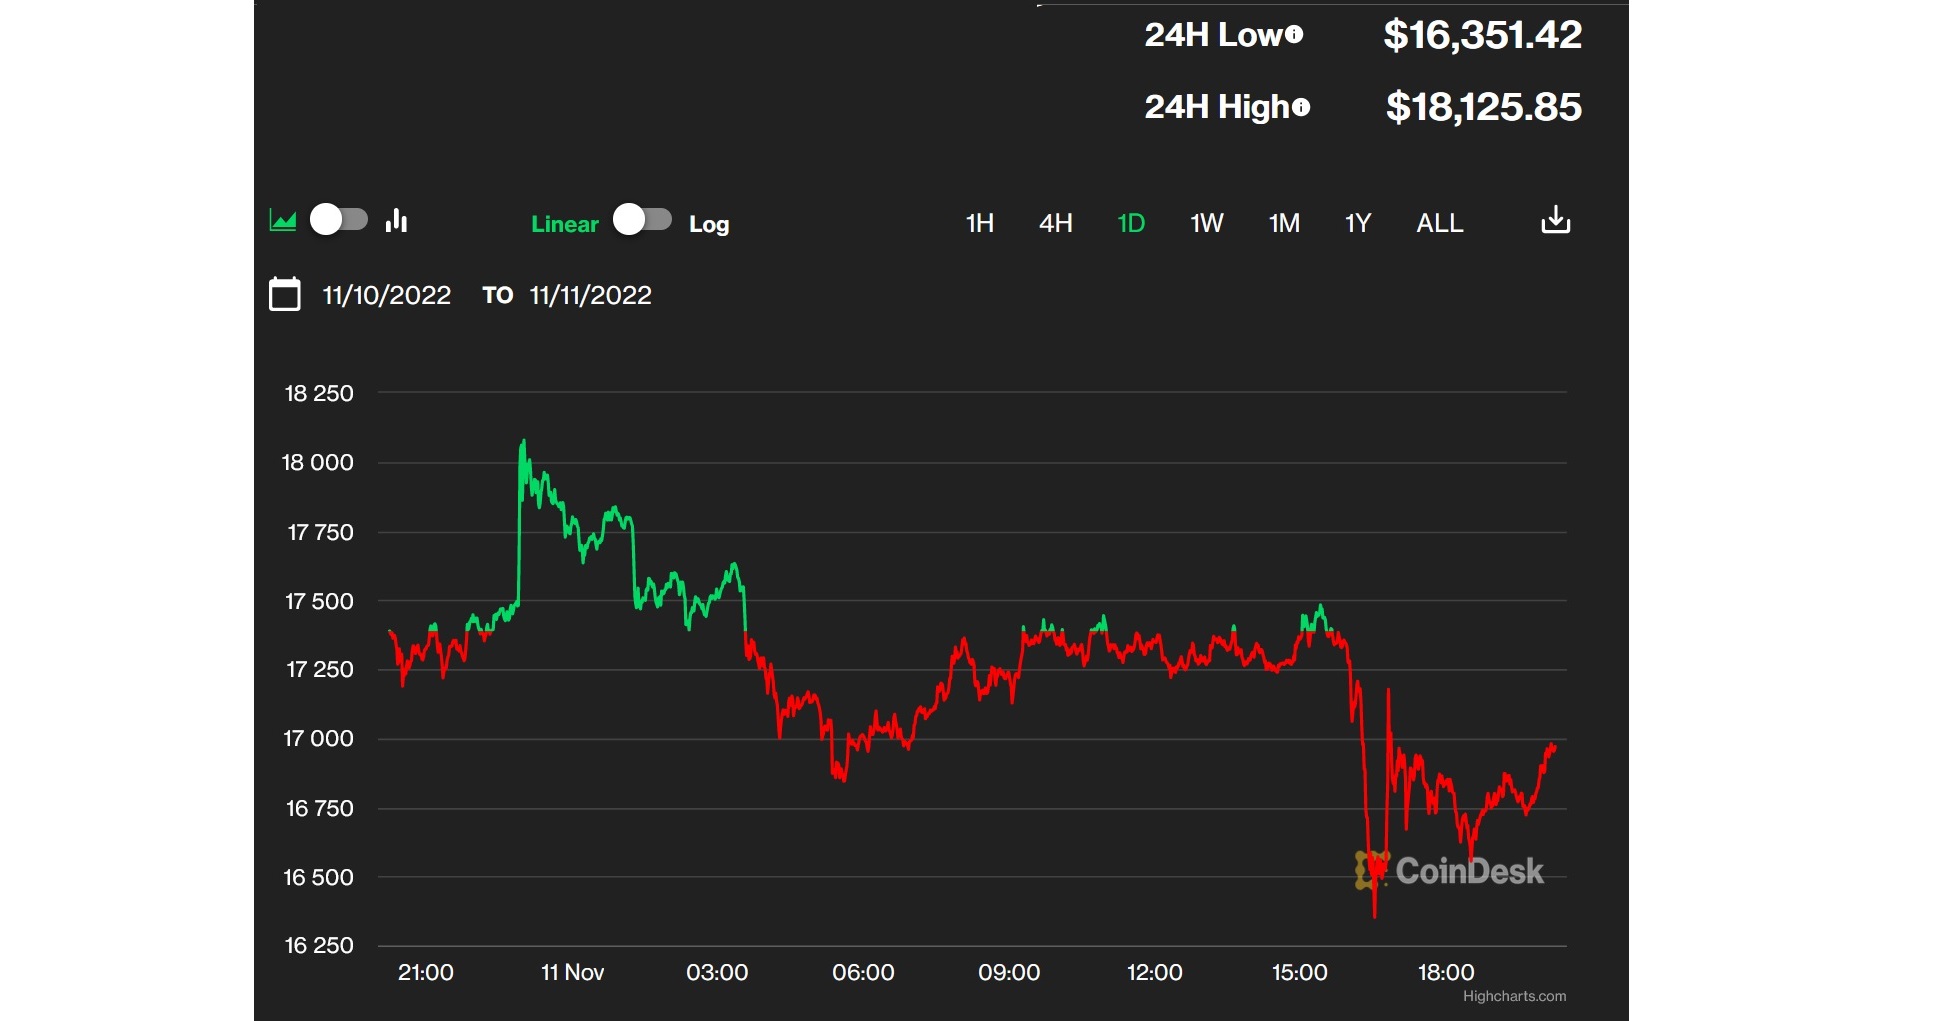1956x1021 pixels.
Task: Click the 21:00 x-axis label
Action: coord(426,972)
